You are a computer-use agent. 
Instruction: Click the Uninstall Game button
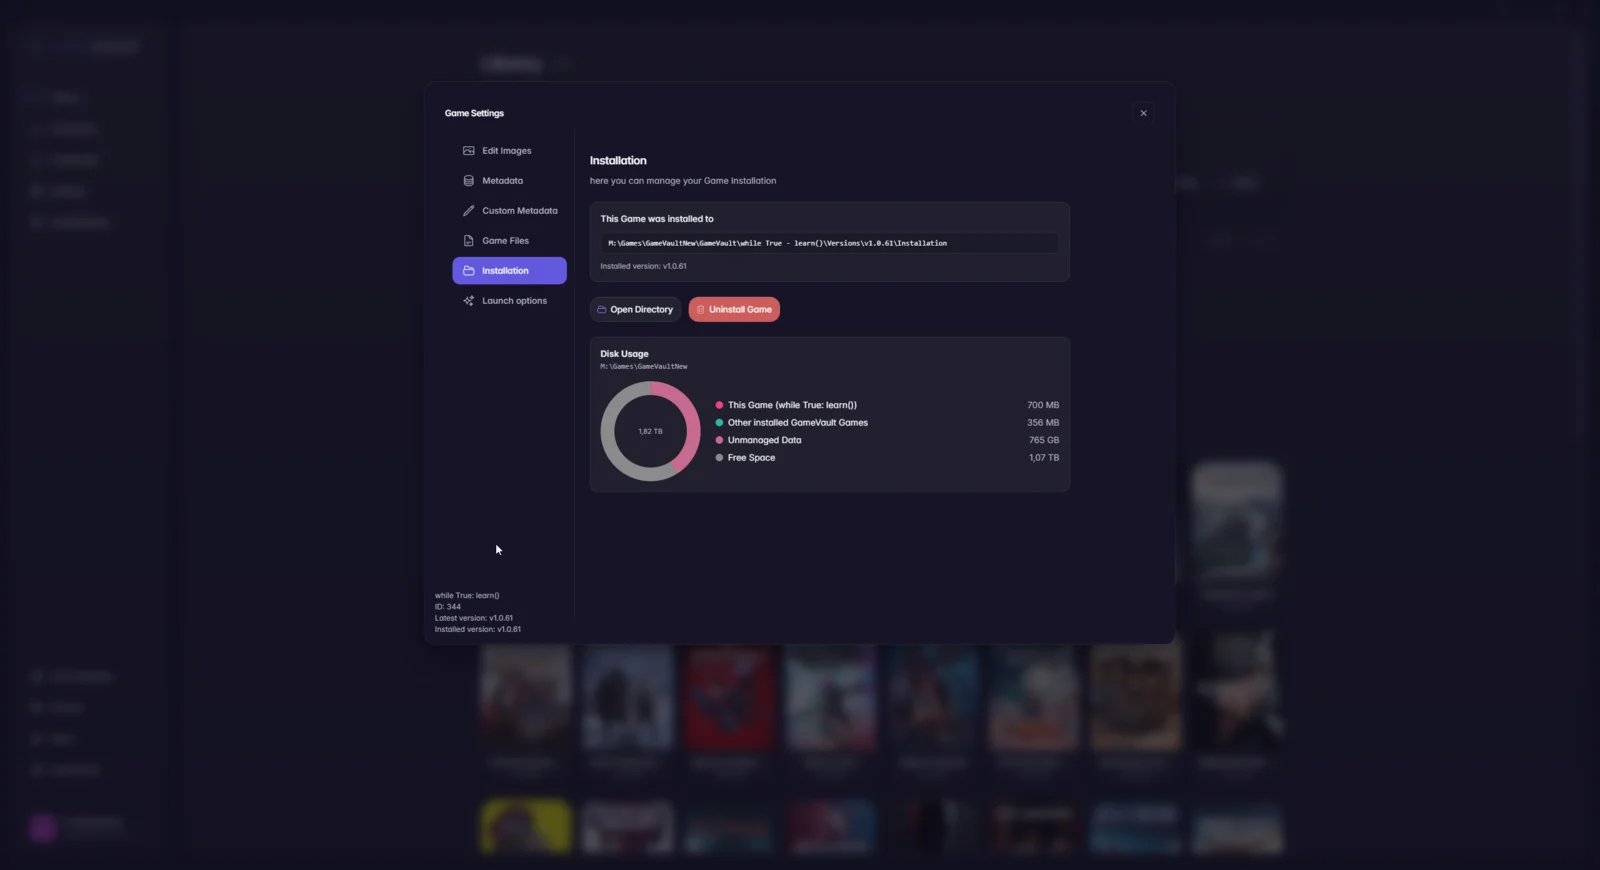(734, 310)
